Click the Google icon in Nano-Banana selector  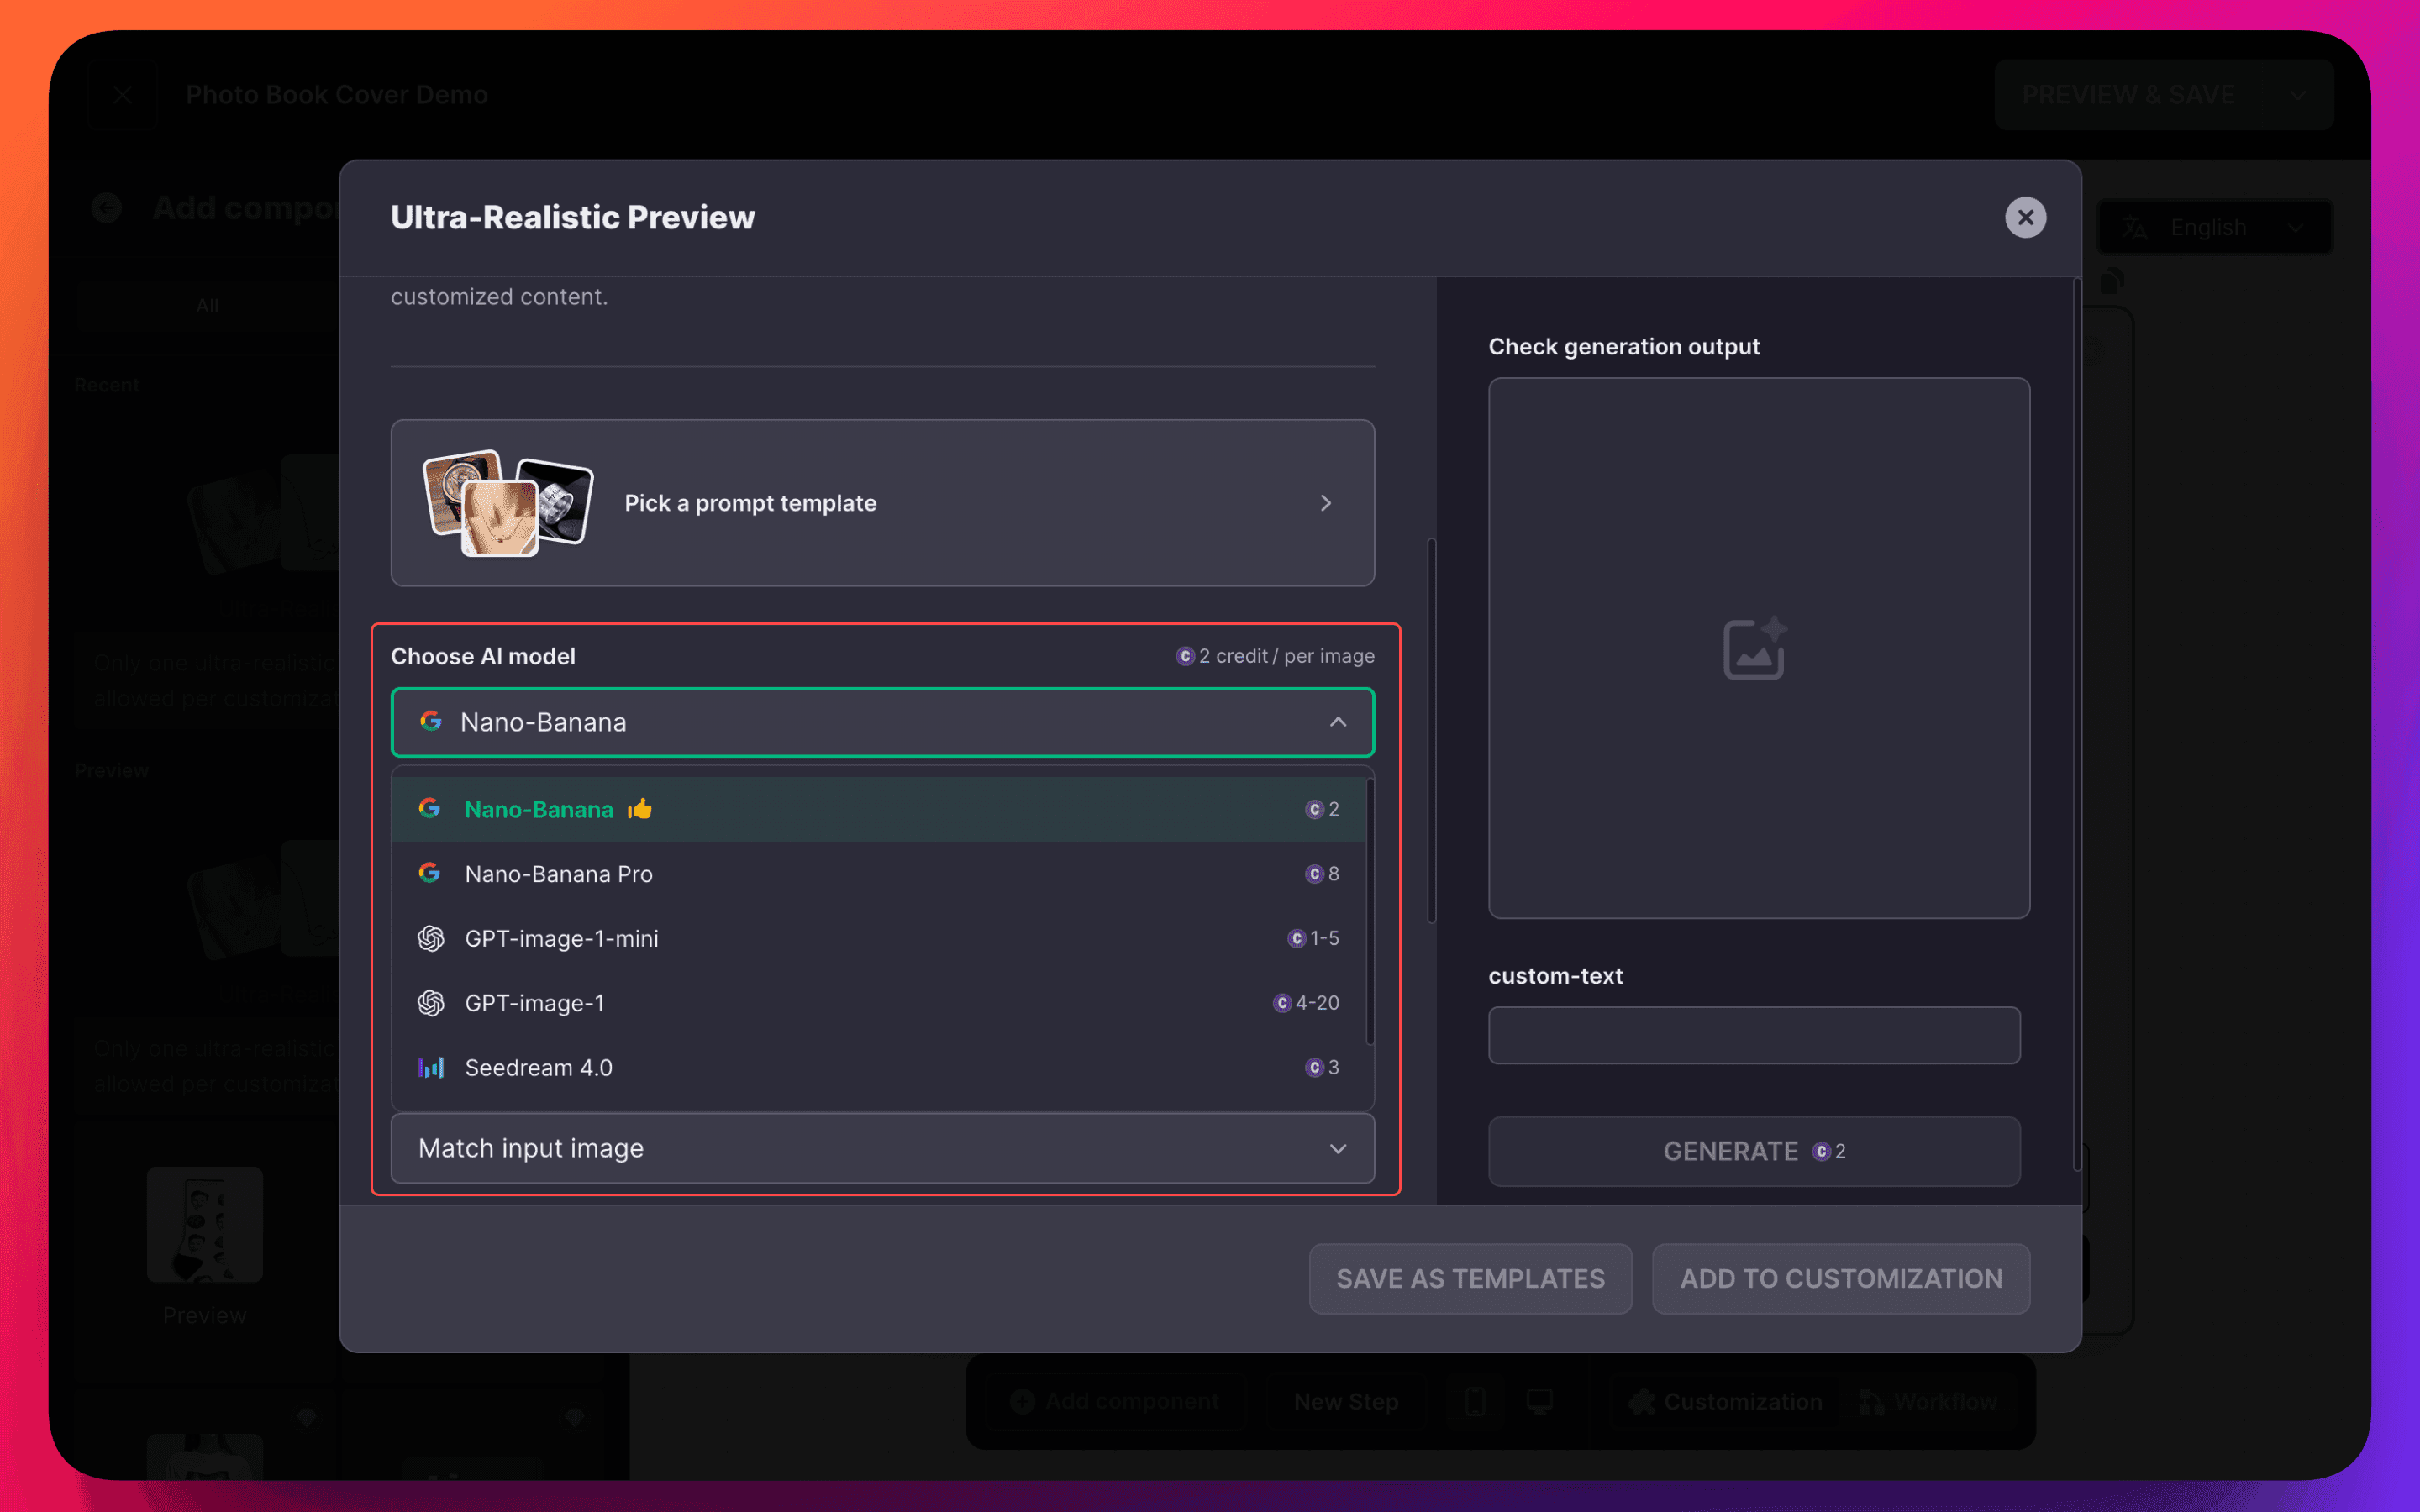click(431, 721)
